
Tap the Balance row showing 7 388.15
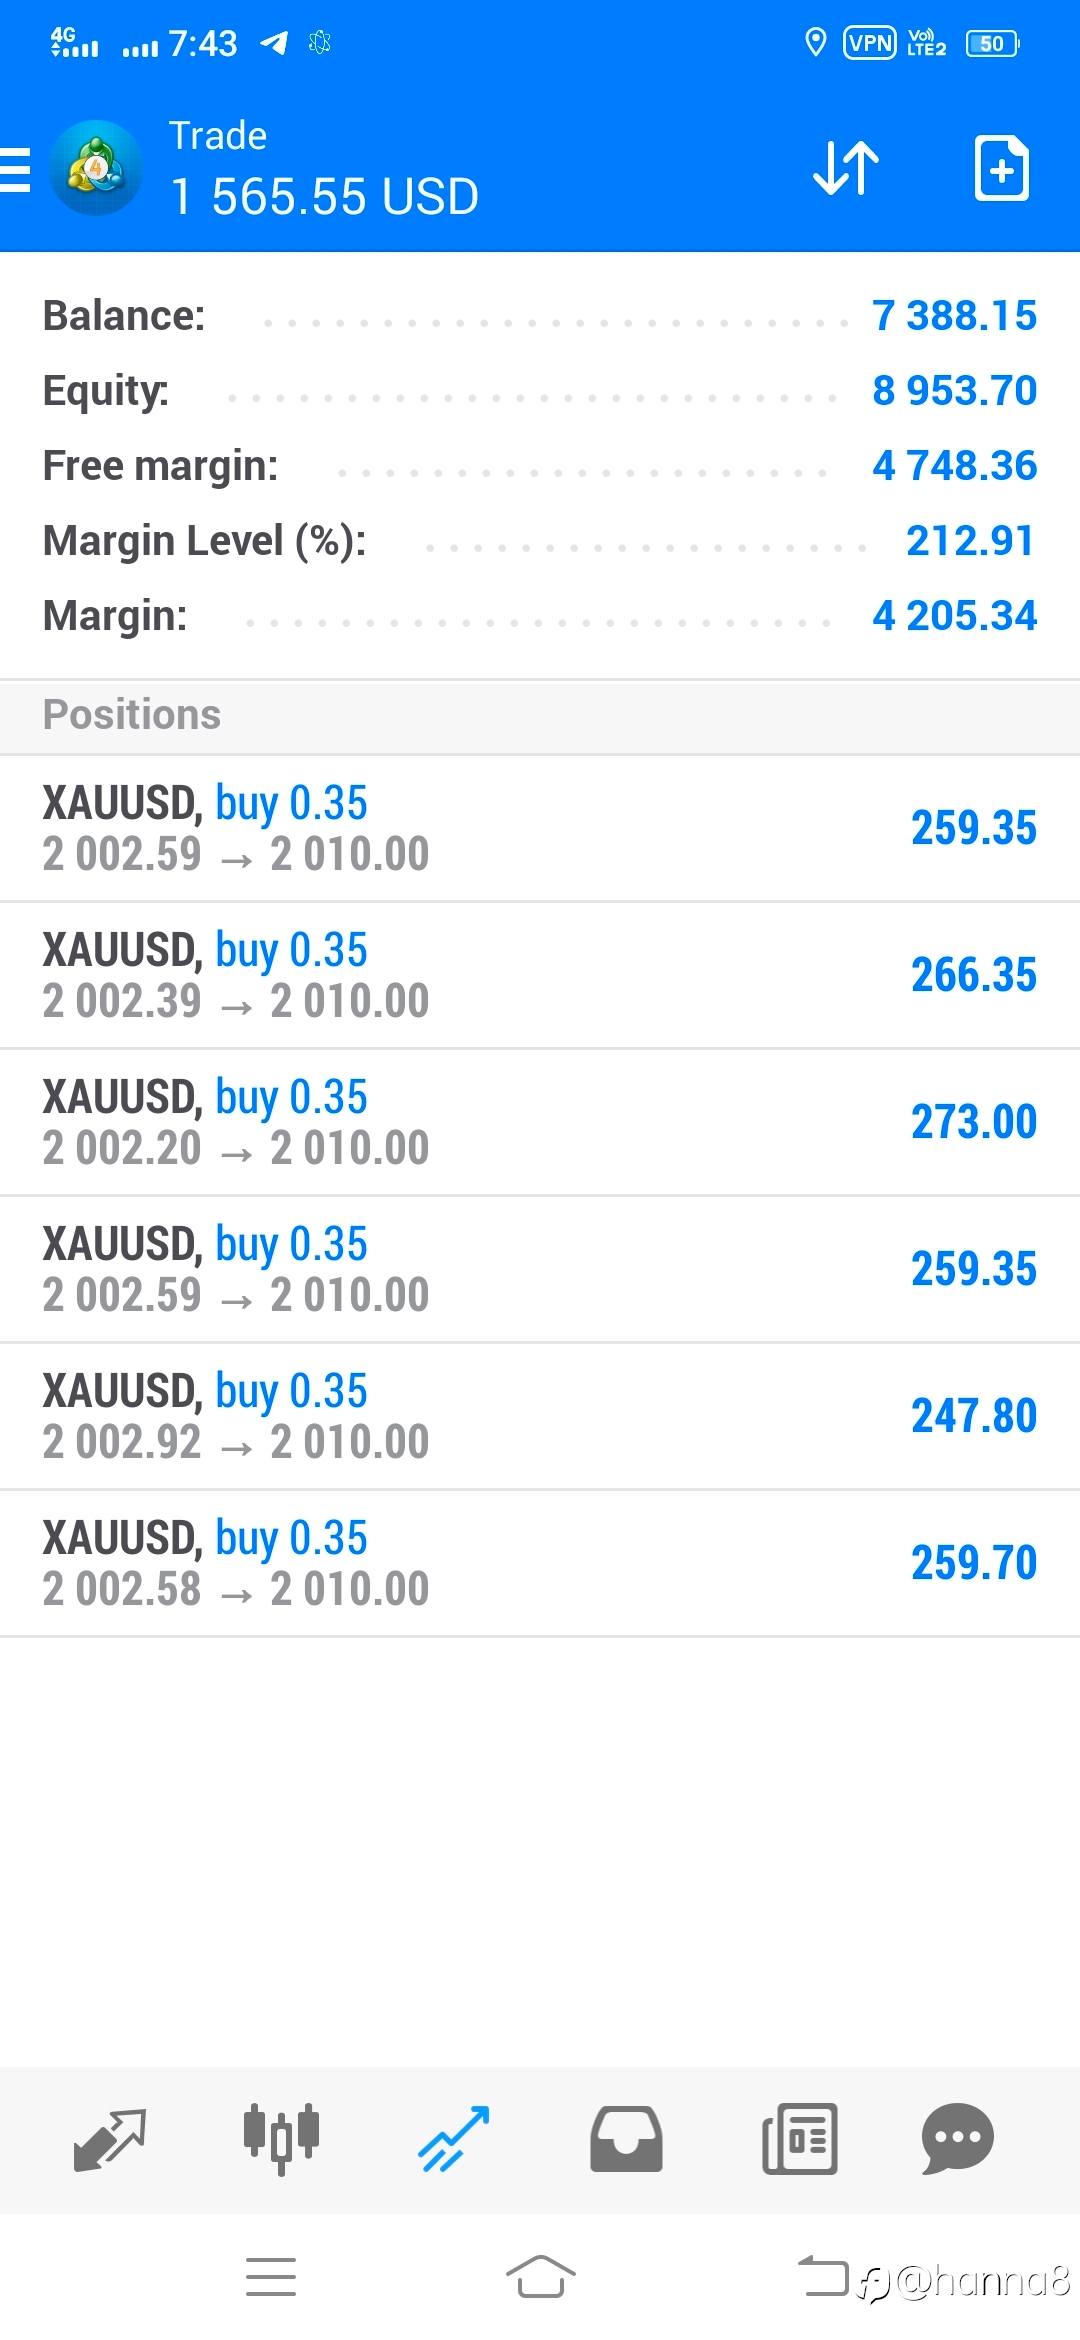[540, 316]
